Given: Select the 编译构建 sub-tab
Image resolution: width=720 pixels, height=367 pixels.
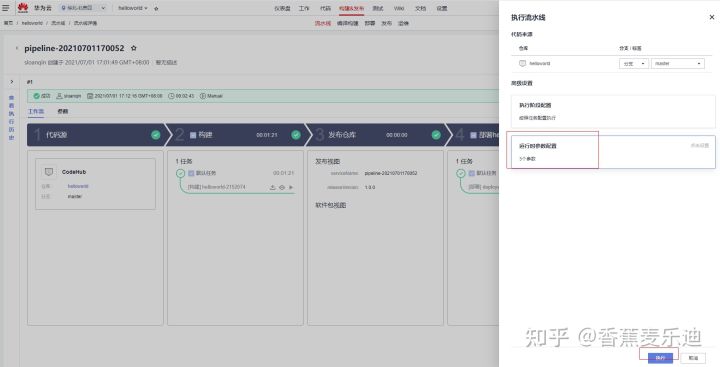Looking at the screenshot, I should click(348, 23).
